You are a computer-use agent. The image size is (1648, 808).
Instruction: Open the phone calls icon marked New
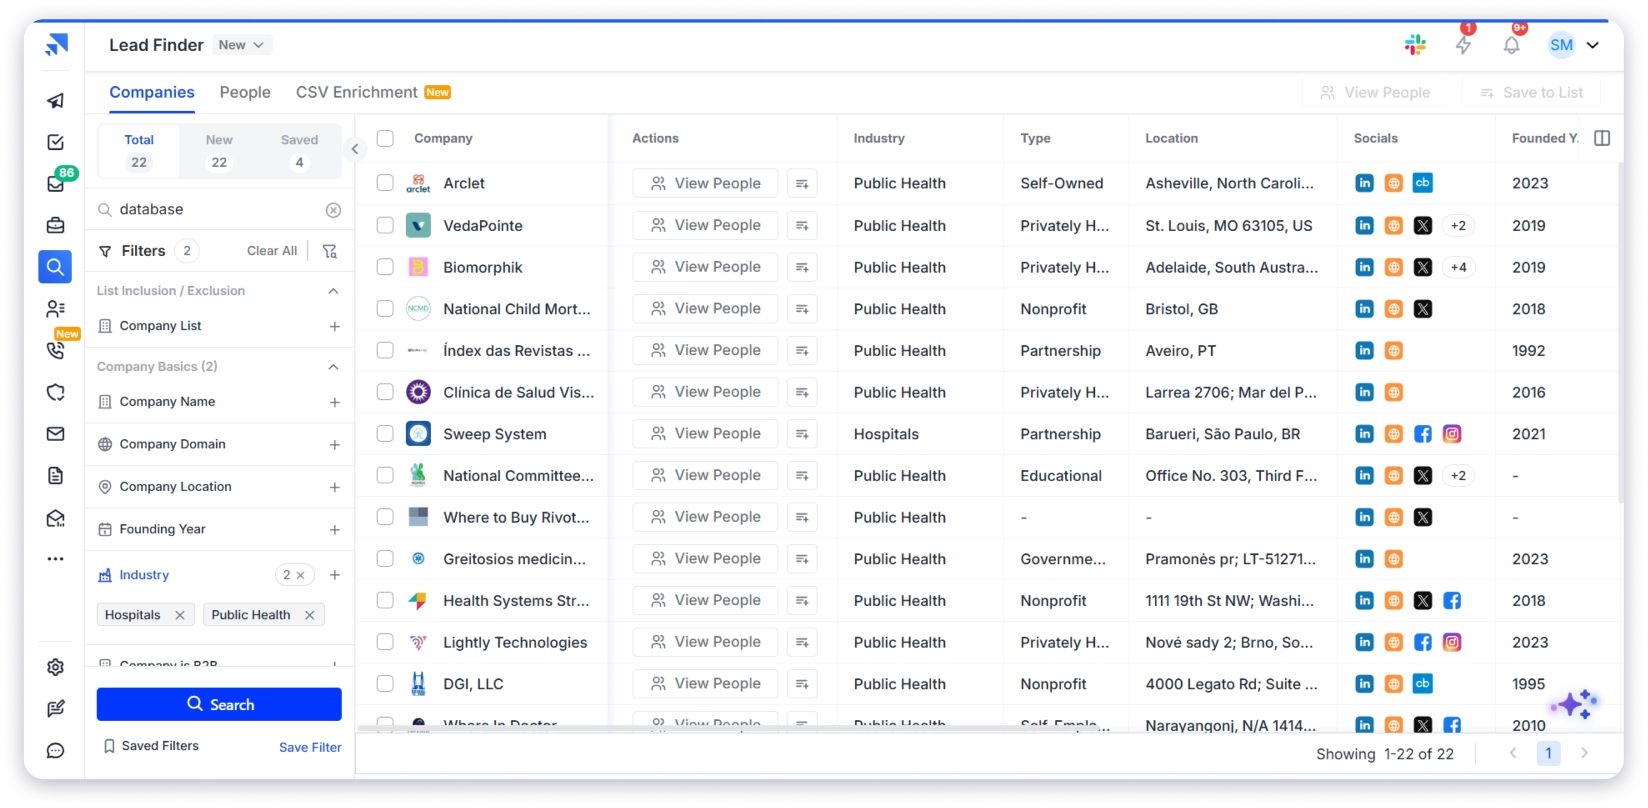[x=56, y=350]
